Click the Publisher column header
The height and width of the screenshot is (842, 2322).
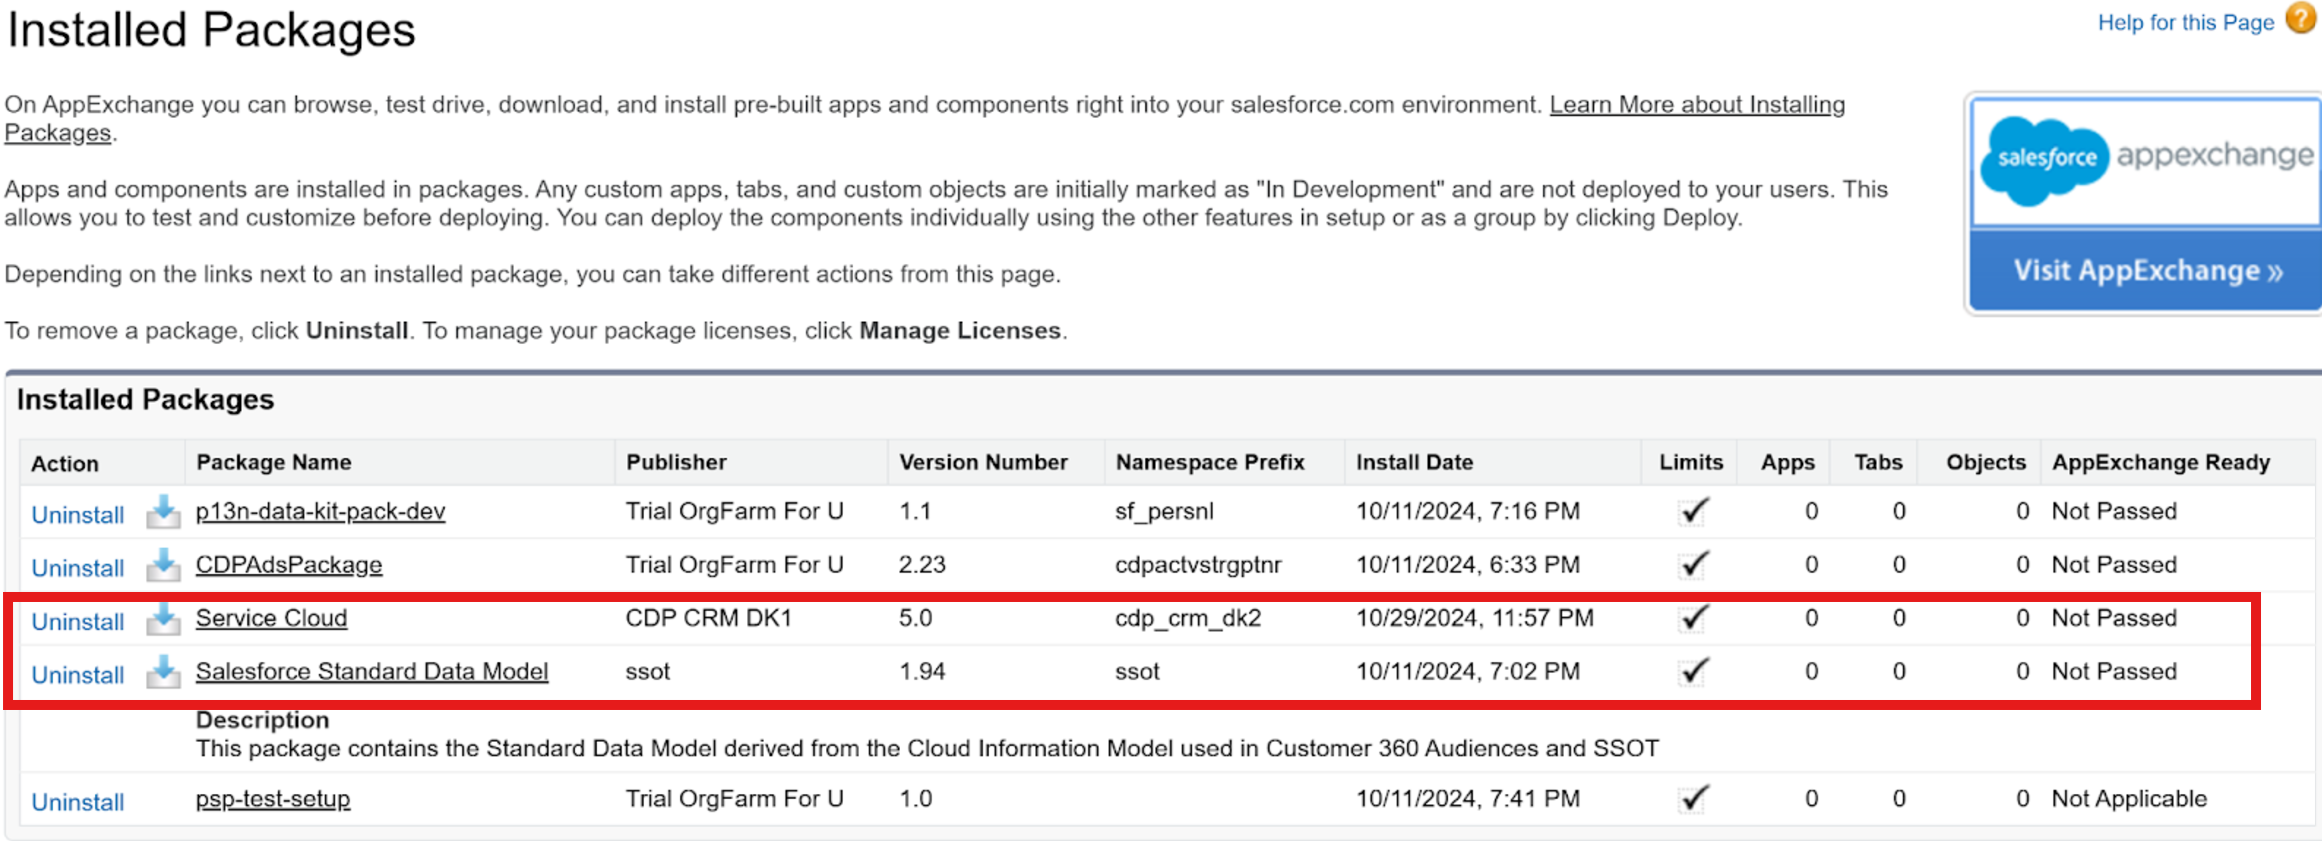(x=676, y=463)
